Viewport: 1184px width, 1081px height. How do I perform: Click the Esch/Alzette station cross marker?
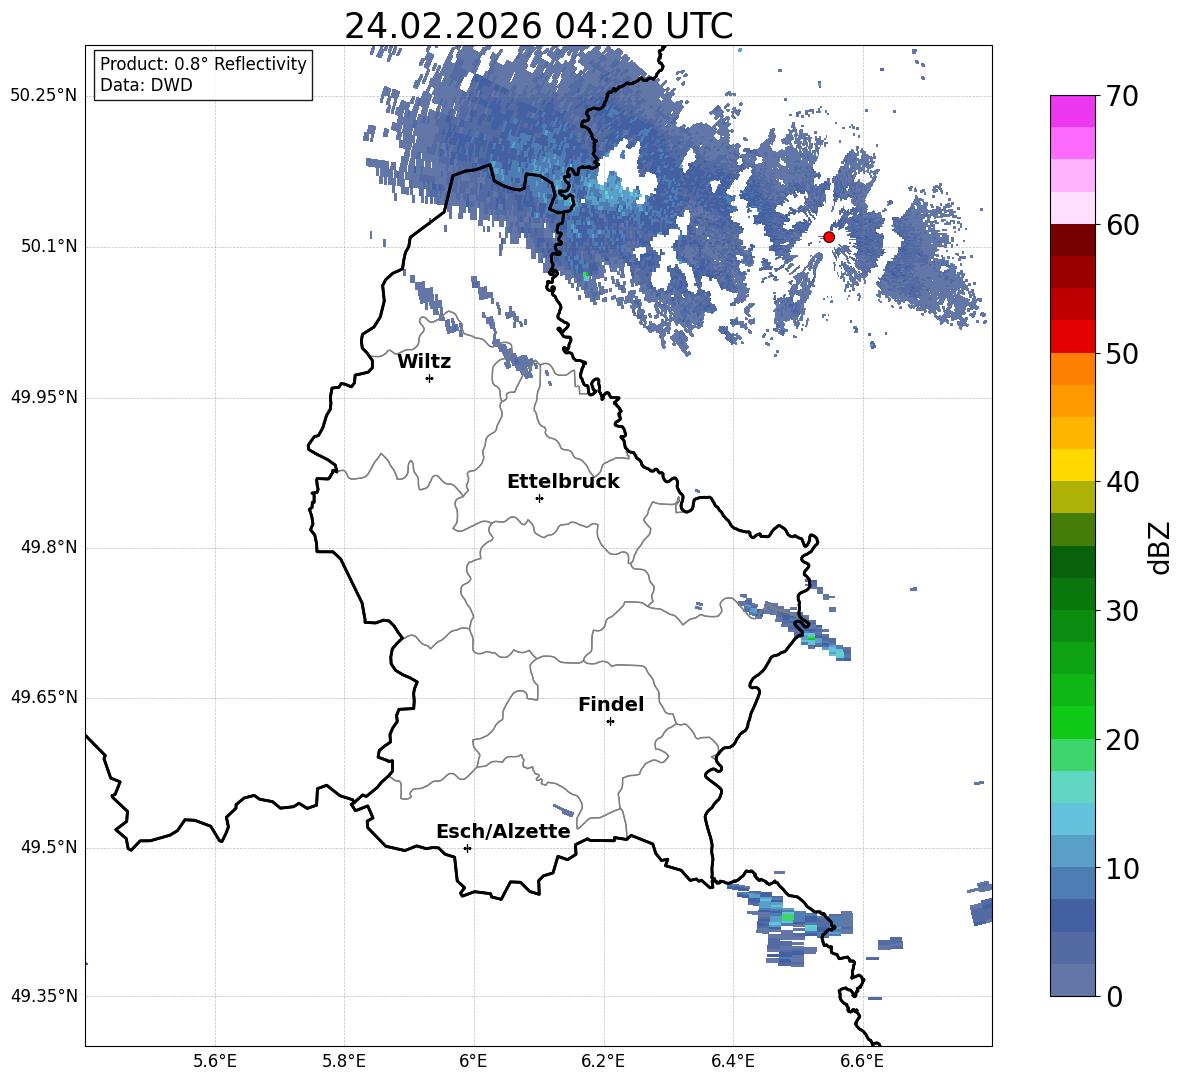467,848
